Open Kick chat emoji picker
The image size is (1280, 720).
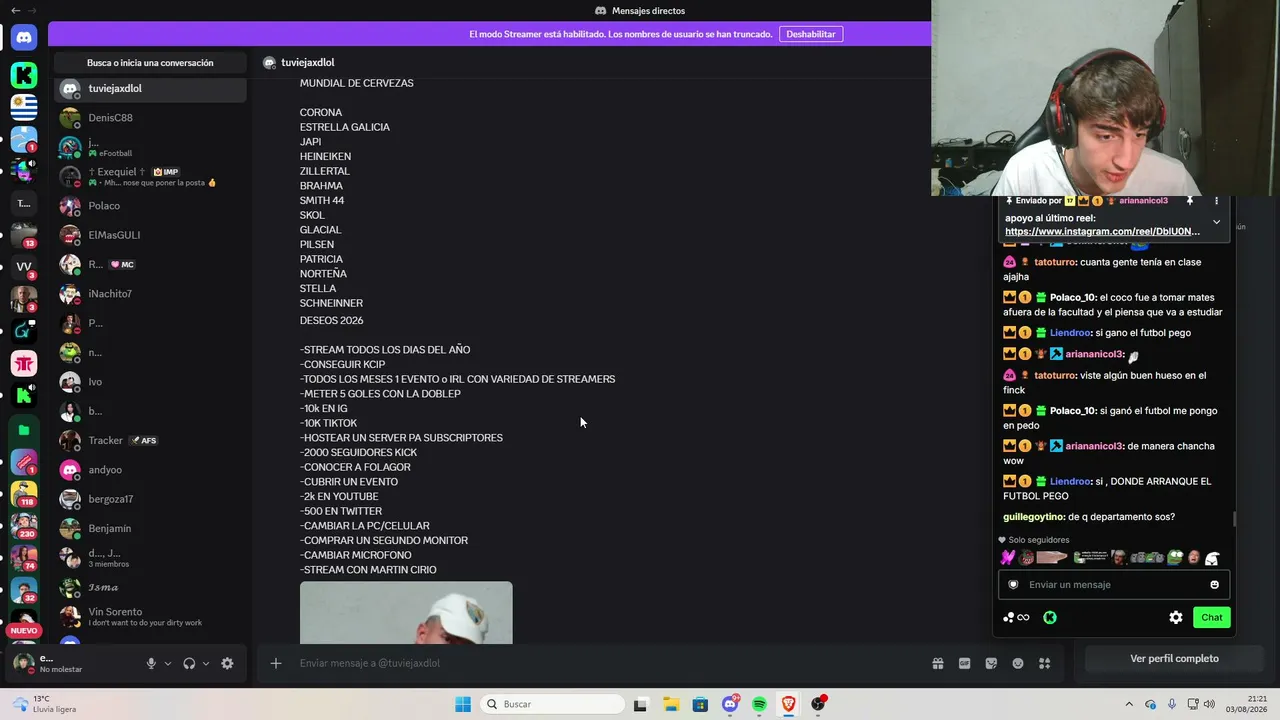[x=1215, y=585]
